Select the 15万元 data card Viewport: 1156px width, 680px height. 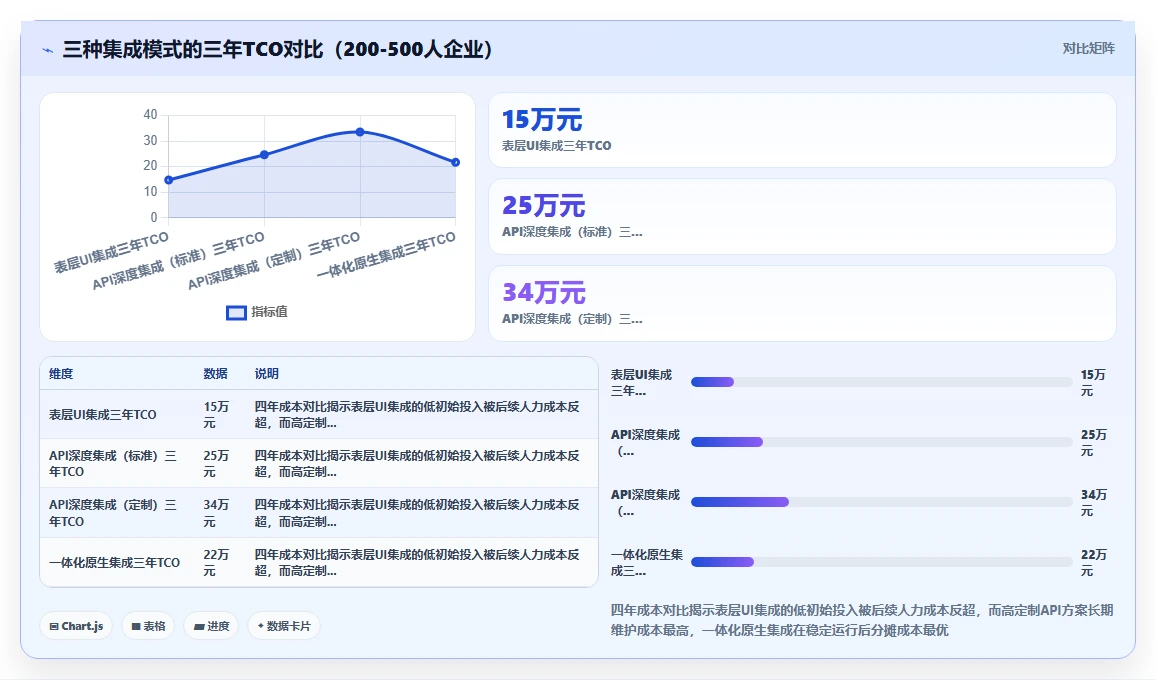point(802,130)
